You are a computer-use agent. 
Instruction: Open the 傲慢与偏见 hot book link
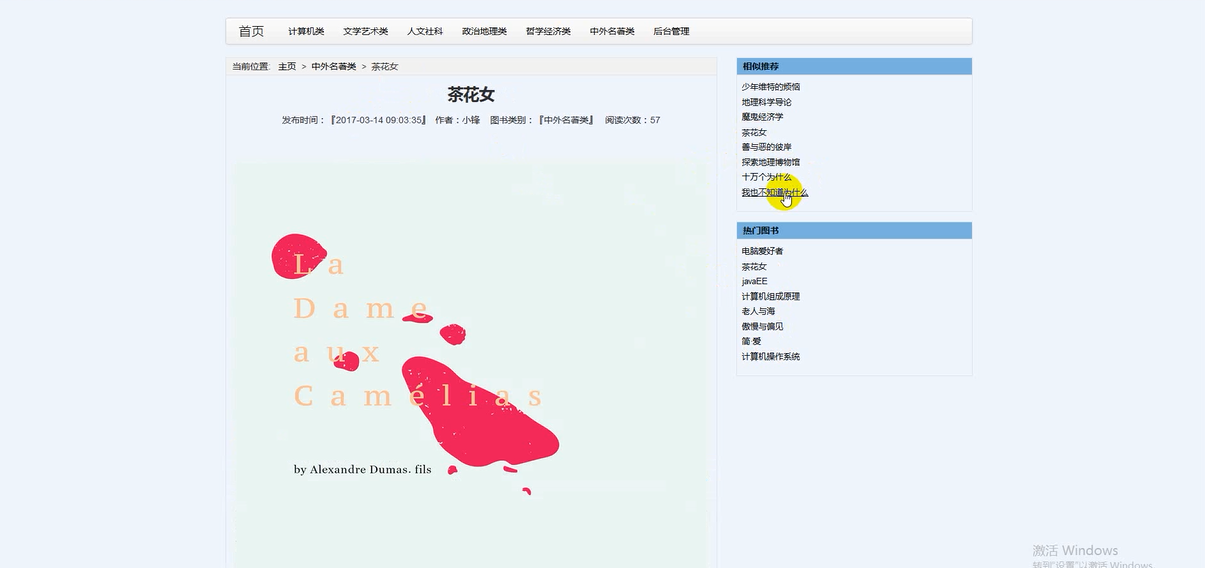tap(762, 326)
